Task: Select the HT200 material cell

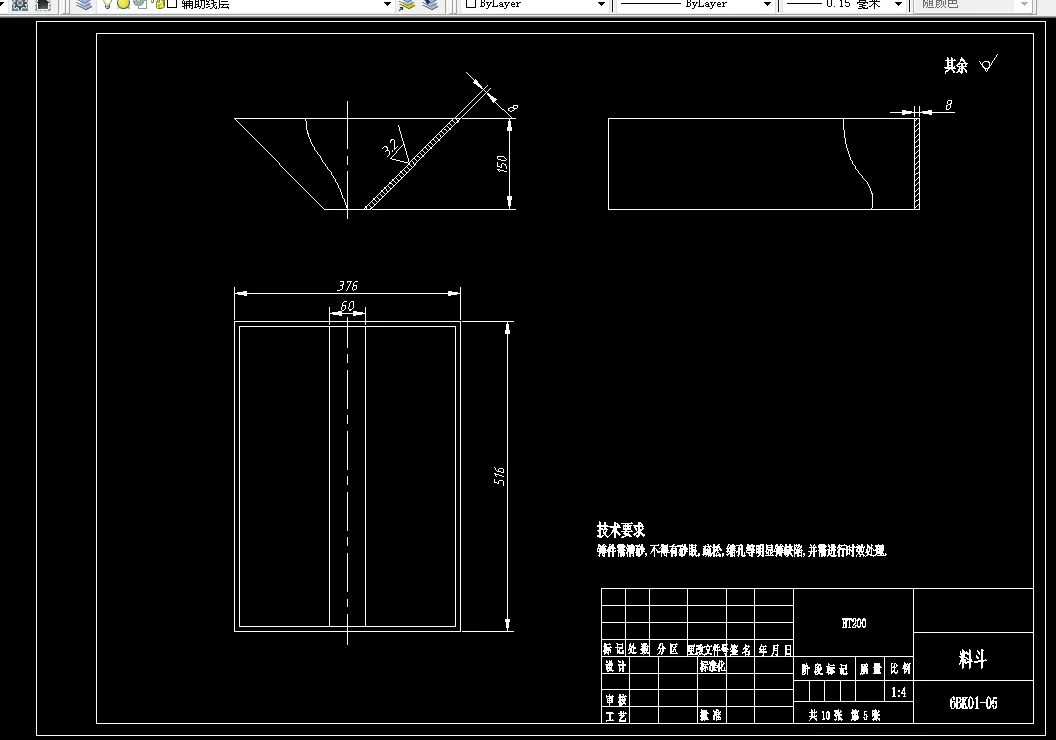Action: (854, 623)
